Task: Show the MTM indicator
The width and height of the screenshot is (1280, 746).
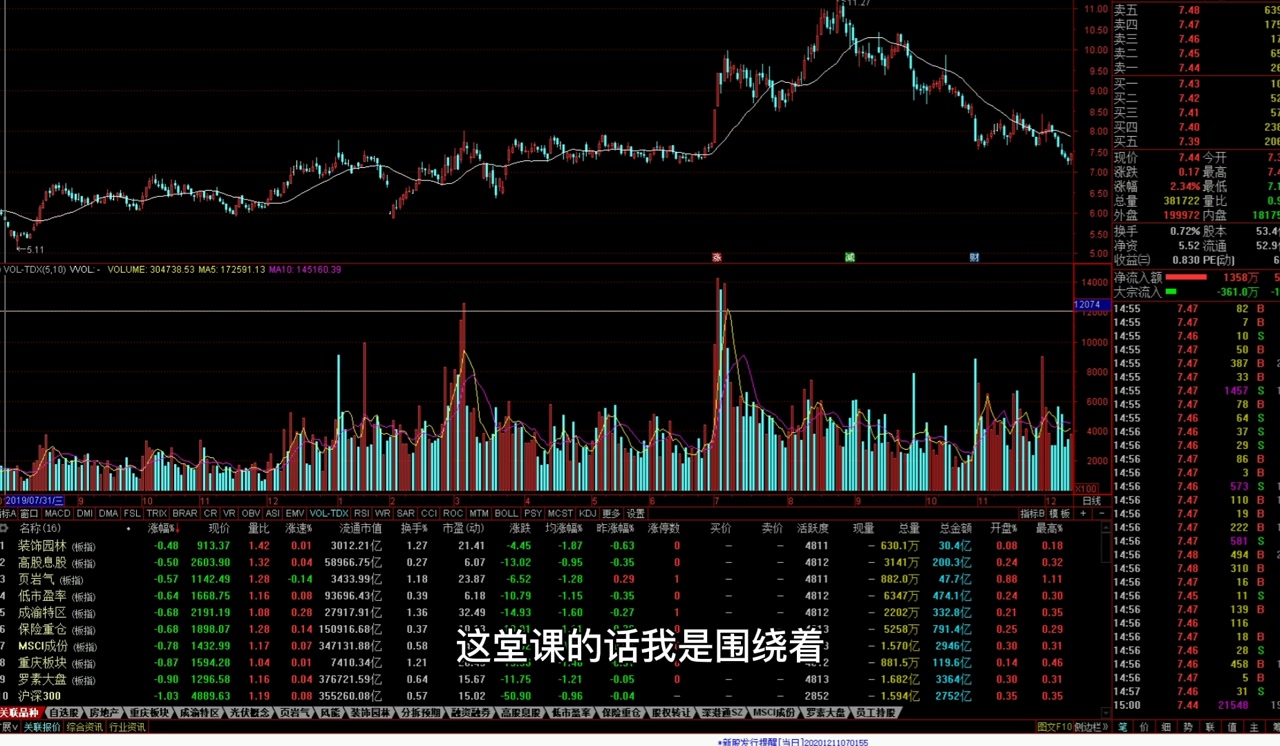Action: [479, 513]
